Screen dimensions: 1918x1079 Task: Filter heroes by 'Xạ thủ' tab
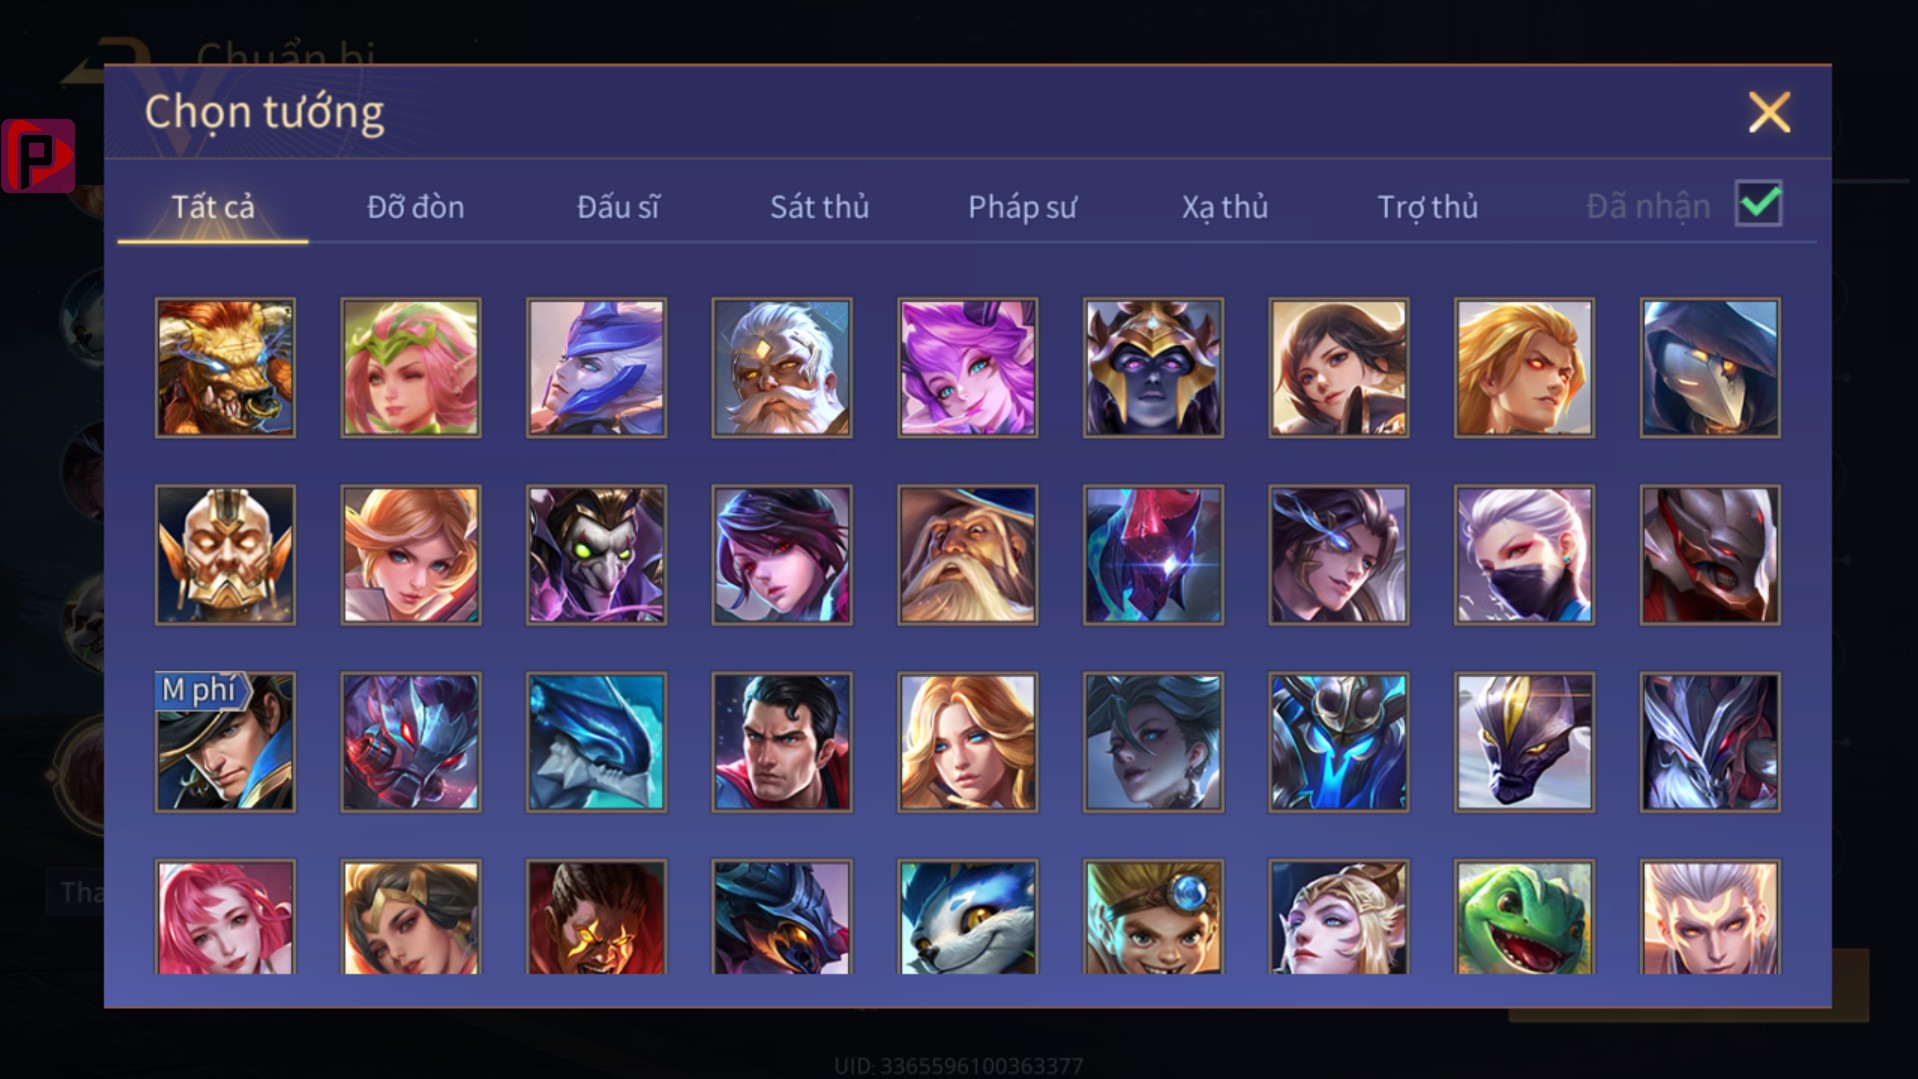(1224, 207)
